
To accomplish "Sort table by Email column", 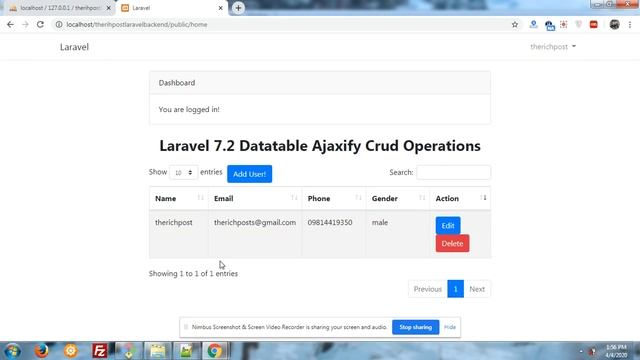I will (x=255, y=198).
